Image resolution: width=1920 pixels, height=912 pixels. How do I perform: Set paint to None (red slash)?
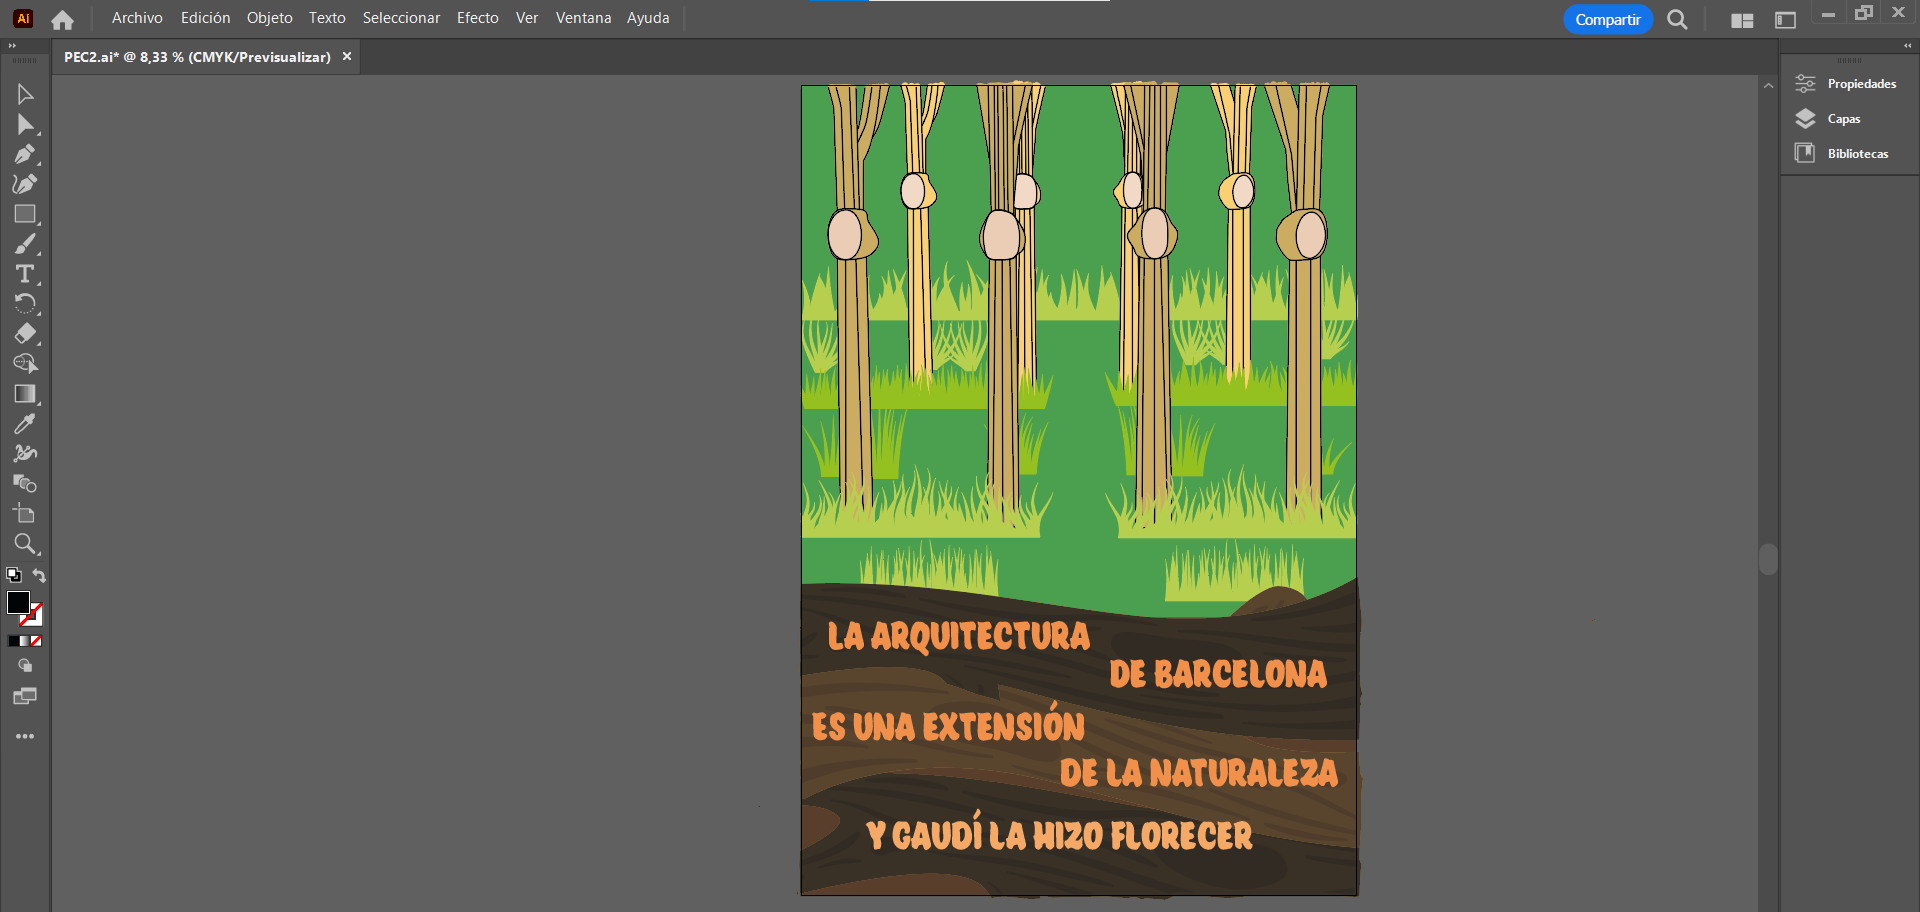click(x=36, y=641)
